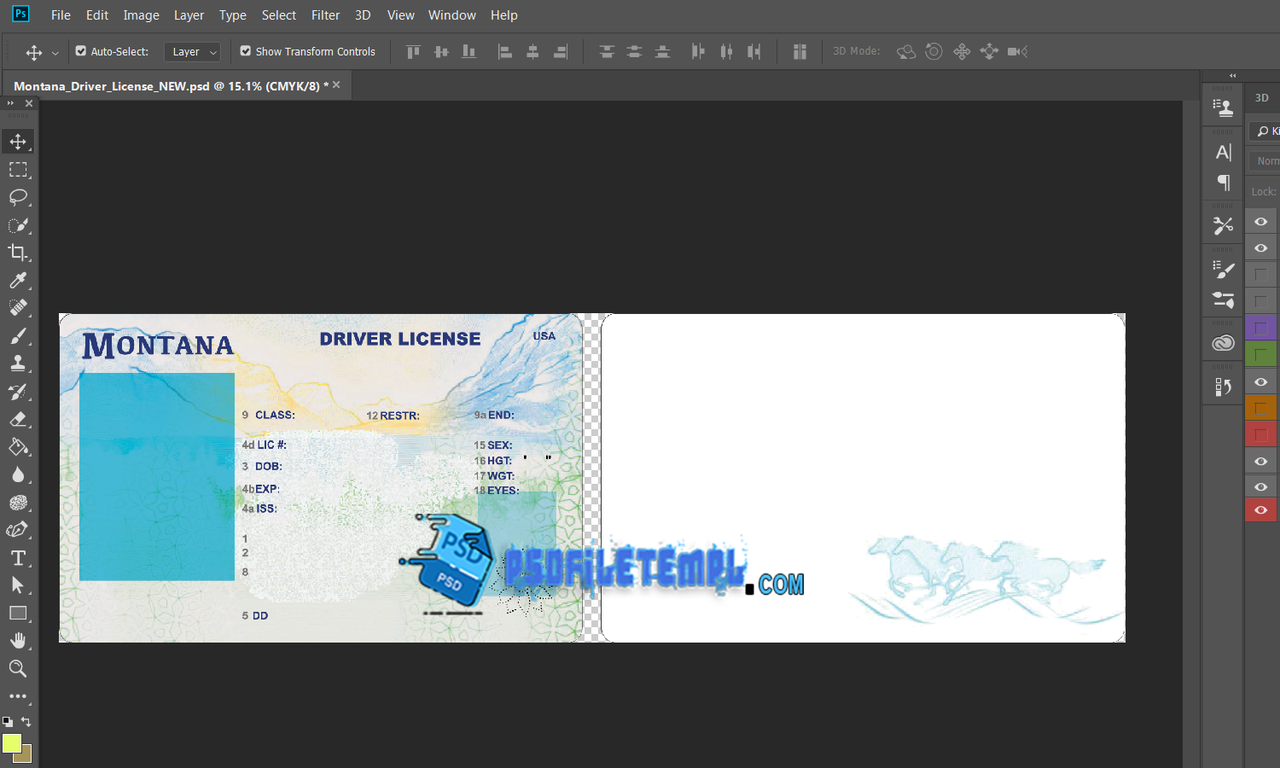The height and width of the screenshot is (768, 1280).
Task: Switch to the 3D panel tab
Action: pyautogui.click(x=1262, y=97)
